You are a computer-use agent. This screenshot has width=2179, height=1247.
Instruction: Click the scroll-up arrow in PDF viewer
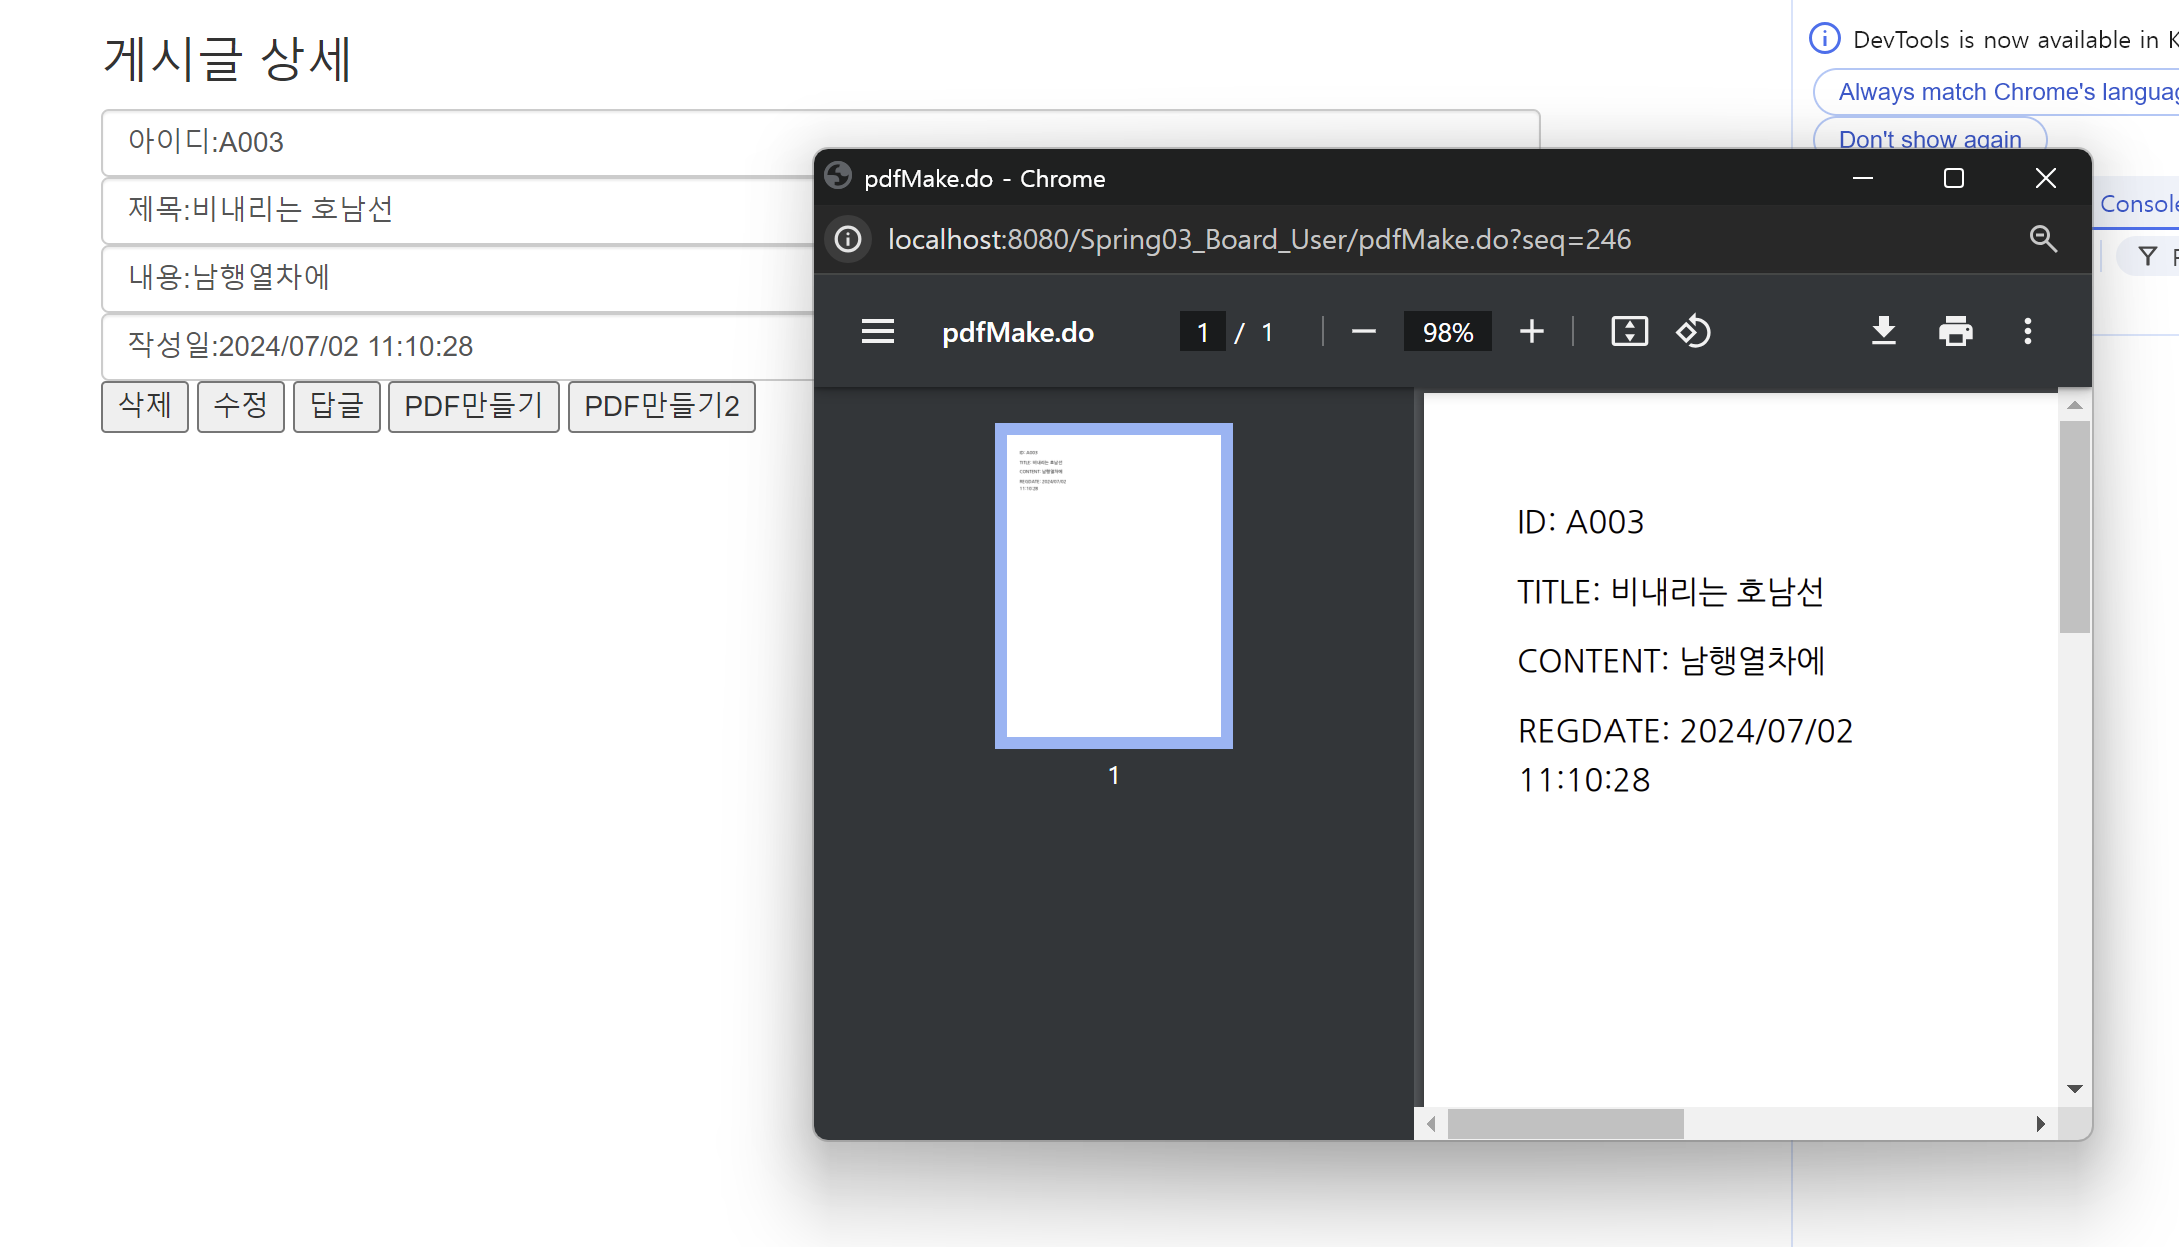[x=2075, y=405]
